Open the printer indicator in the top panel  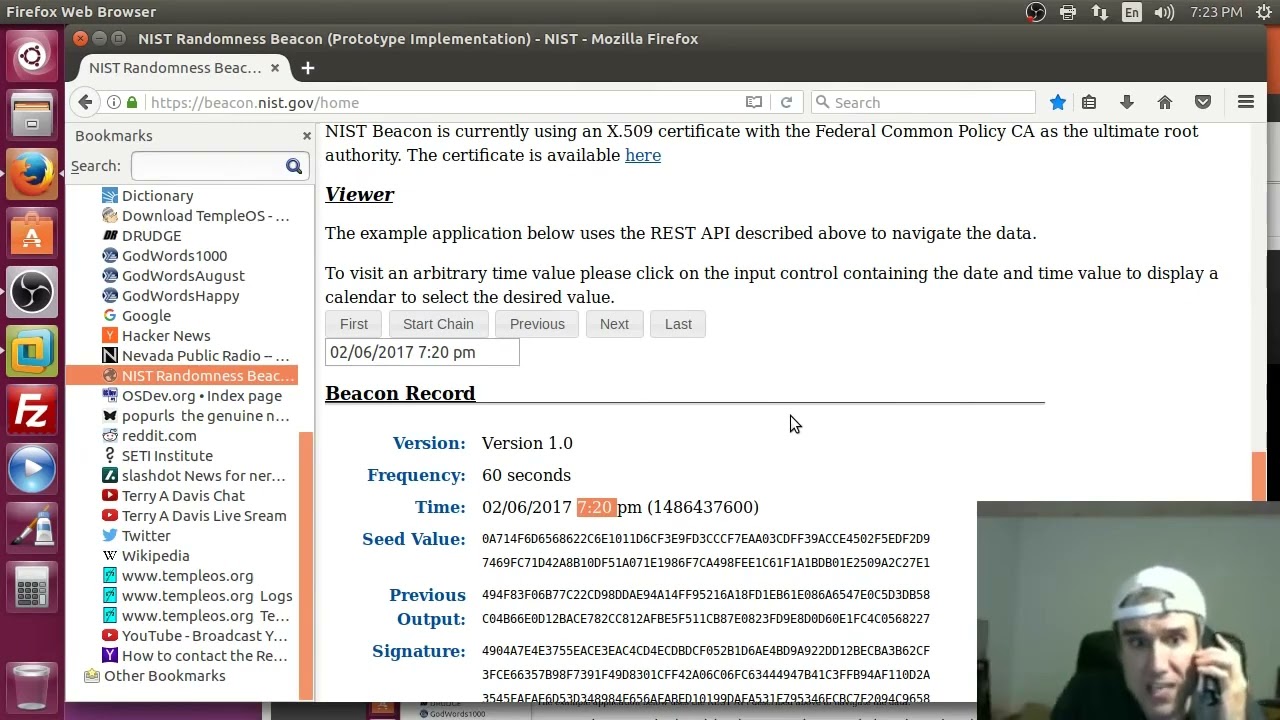pyautogui.click(x=1068, y=12)
